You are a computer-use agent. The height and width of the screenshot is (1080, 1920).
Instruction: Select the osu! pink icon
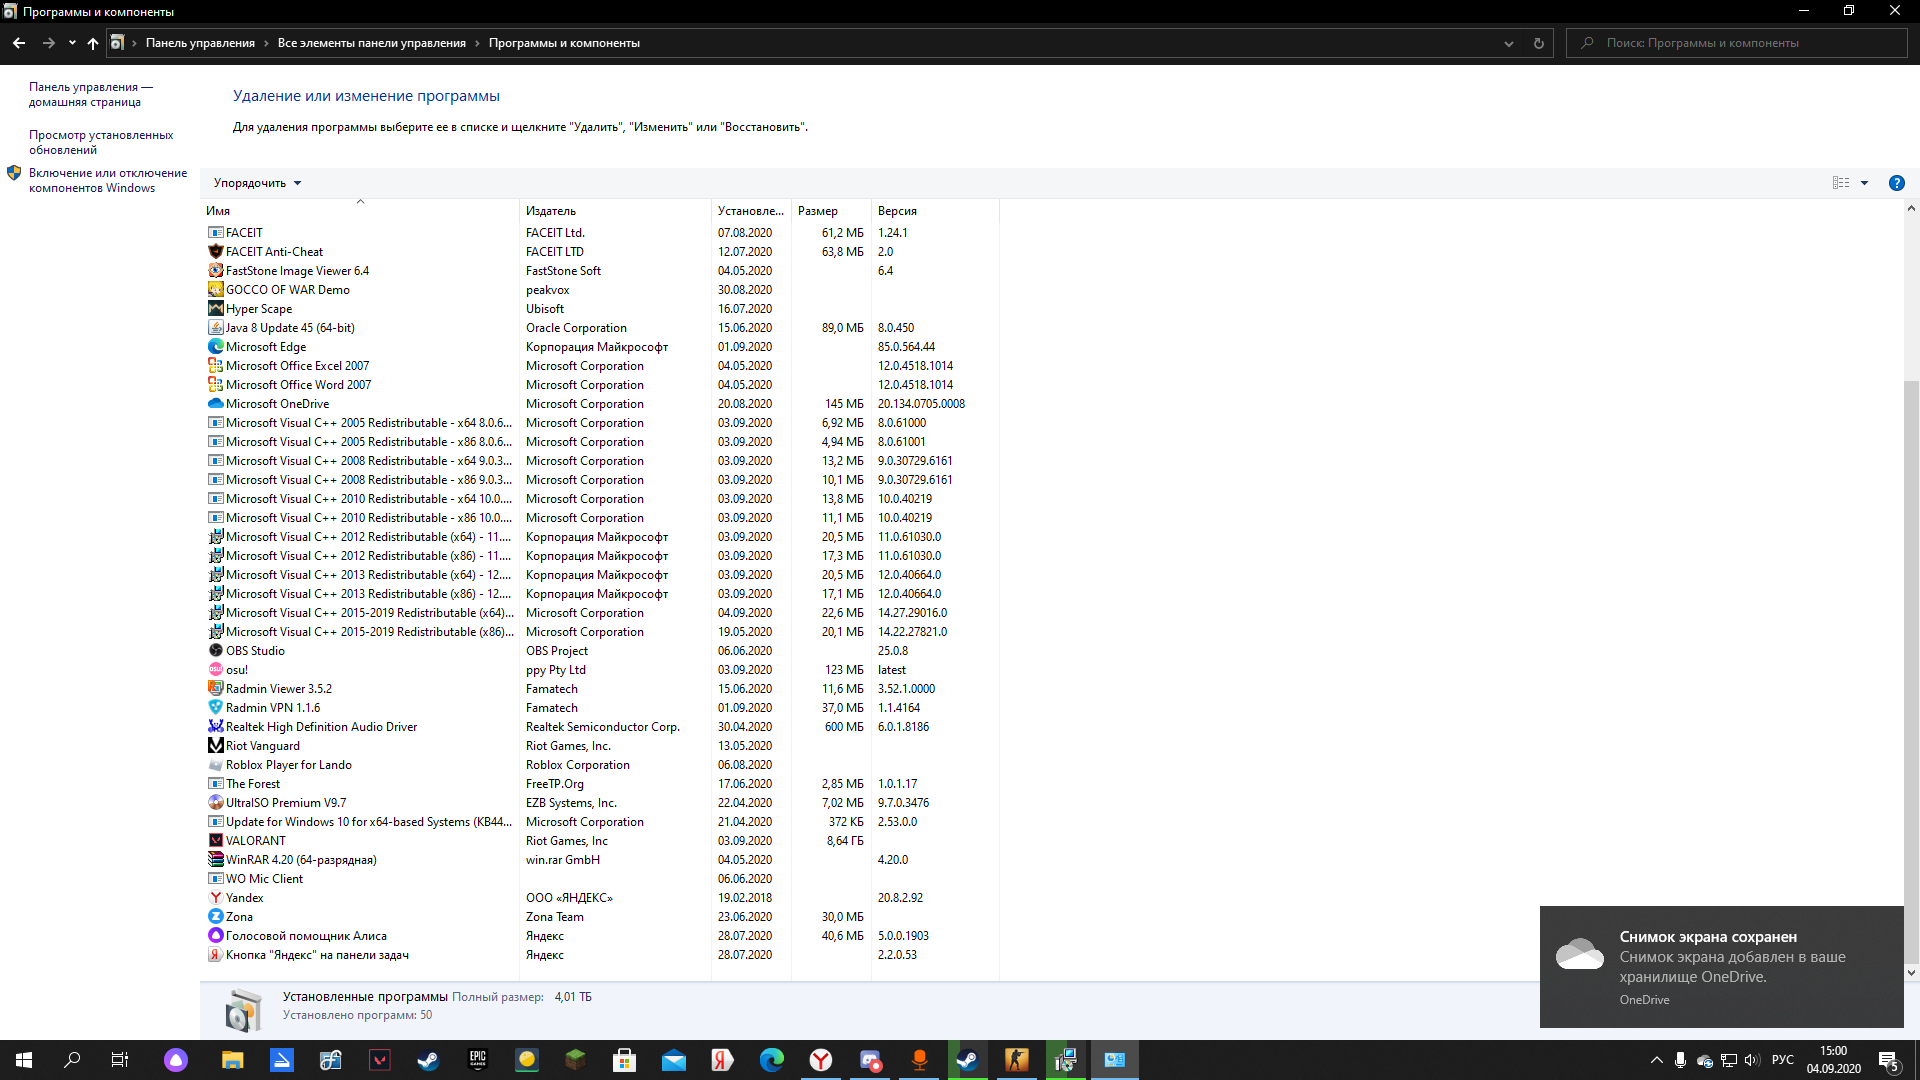pyautogui.click(x=215, y=670)
